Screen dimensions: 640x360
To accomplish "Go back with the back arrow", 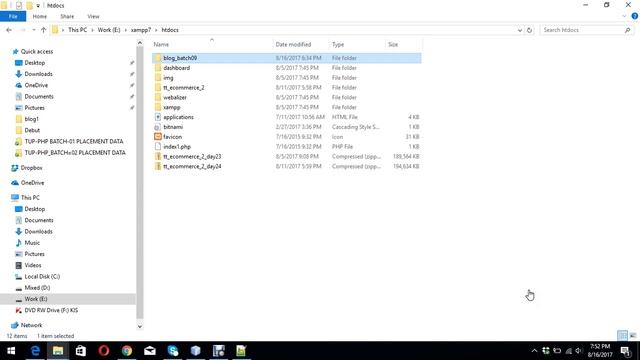I will tap(9, 30).
